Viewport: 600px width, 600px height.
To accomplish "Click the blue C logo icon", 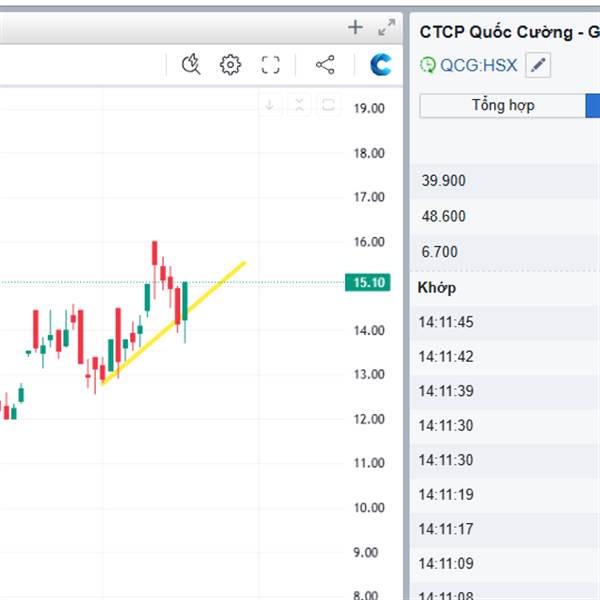I will (380, 64).
